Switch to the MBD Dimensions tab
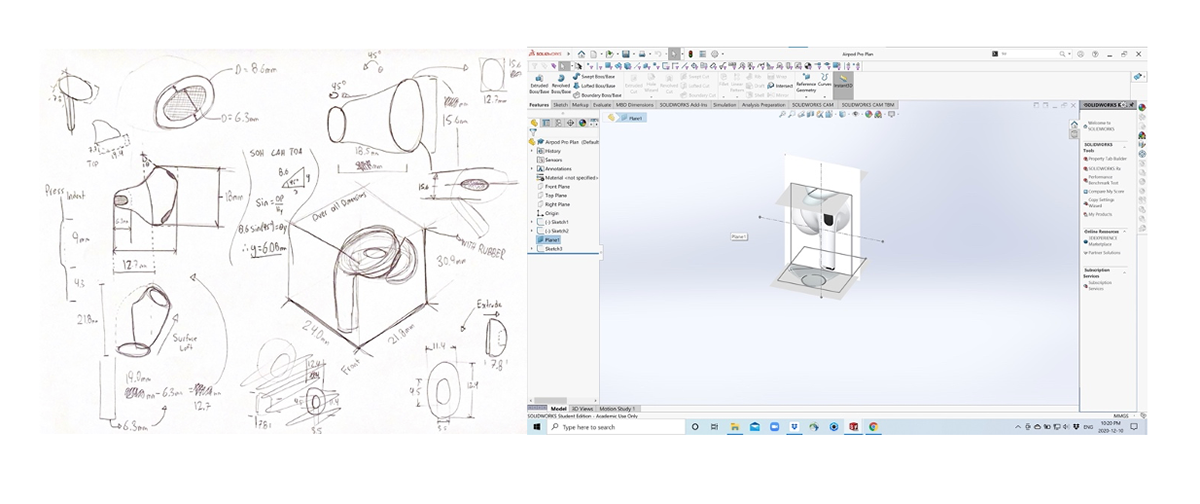The height and width of the screenshot is (504, 1200). (x=635, y=105)
